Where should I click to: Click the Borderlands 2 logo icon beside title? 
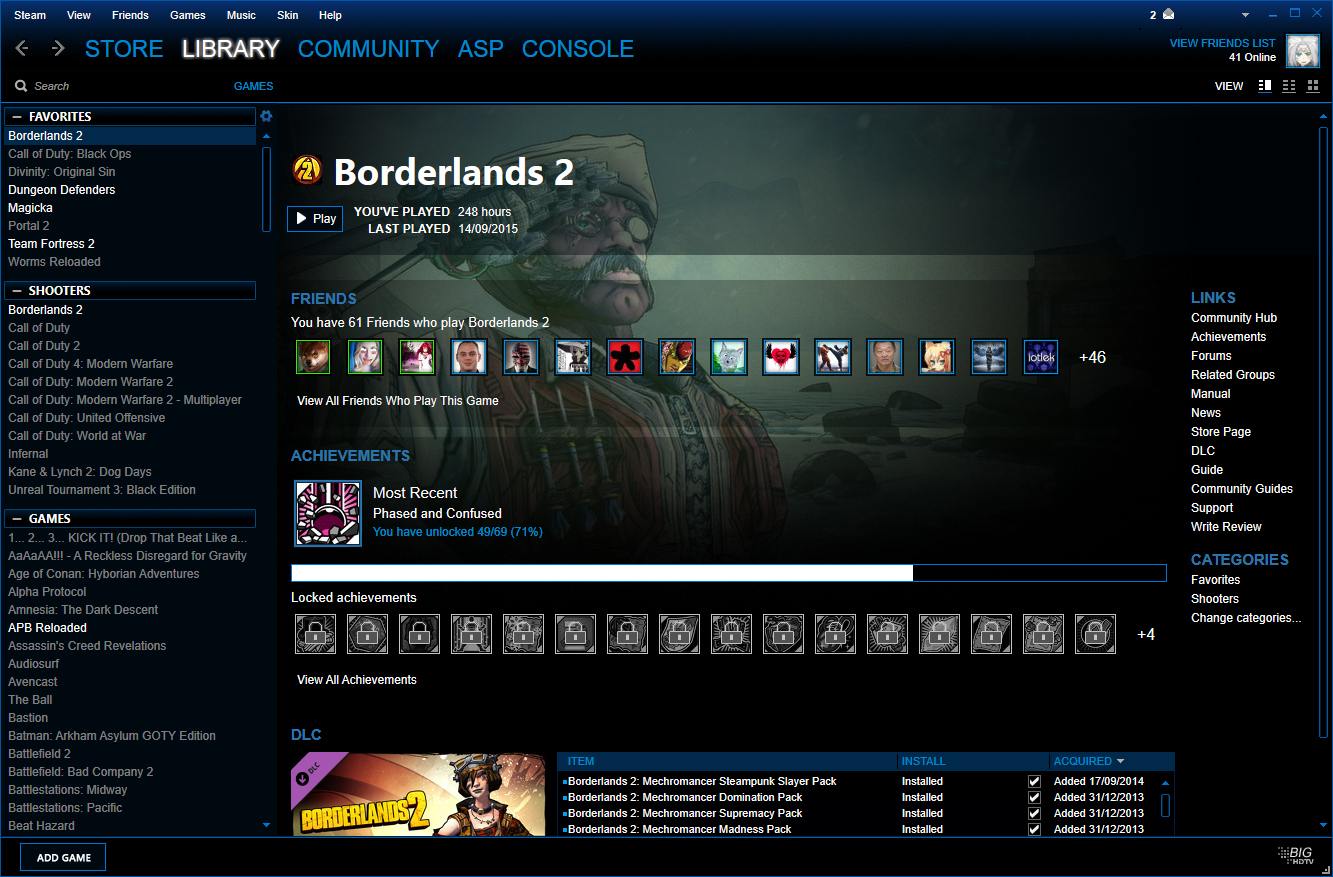coord(307,171)
